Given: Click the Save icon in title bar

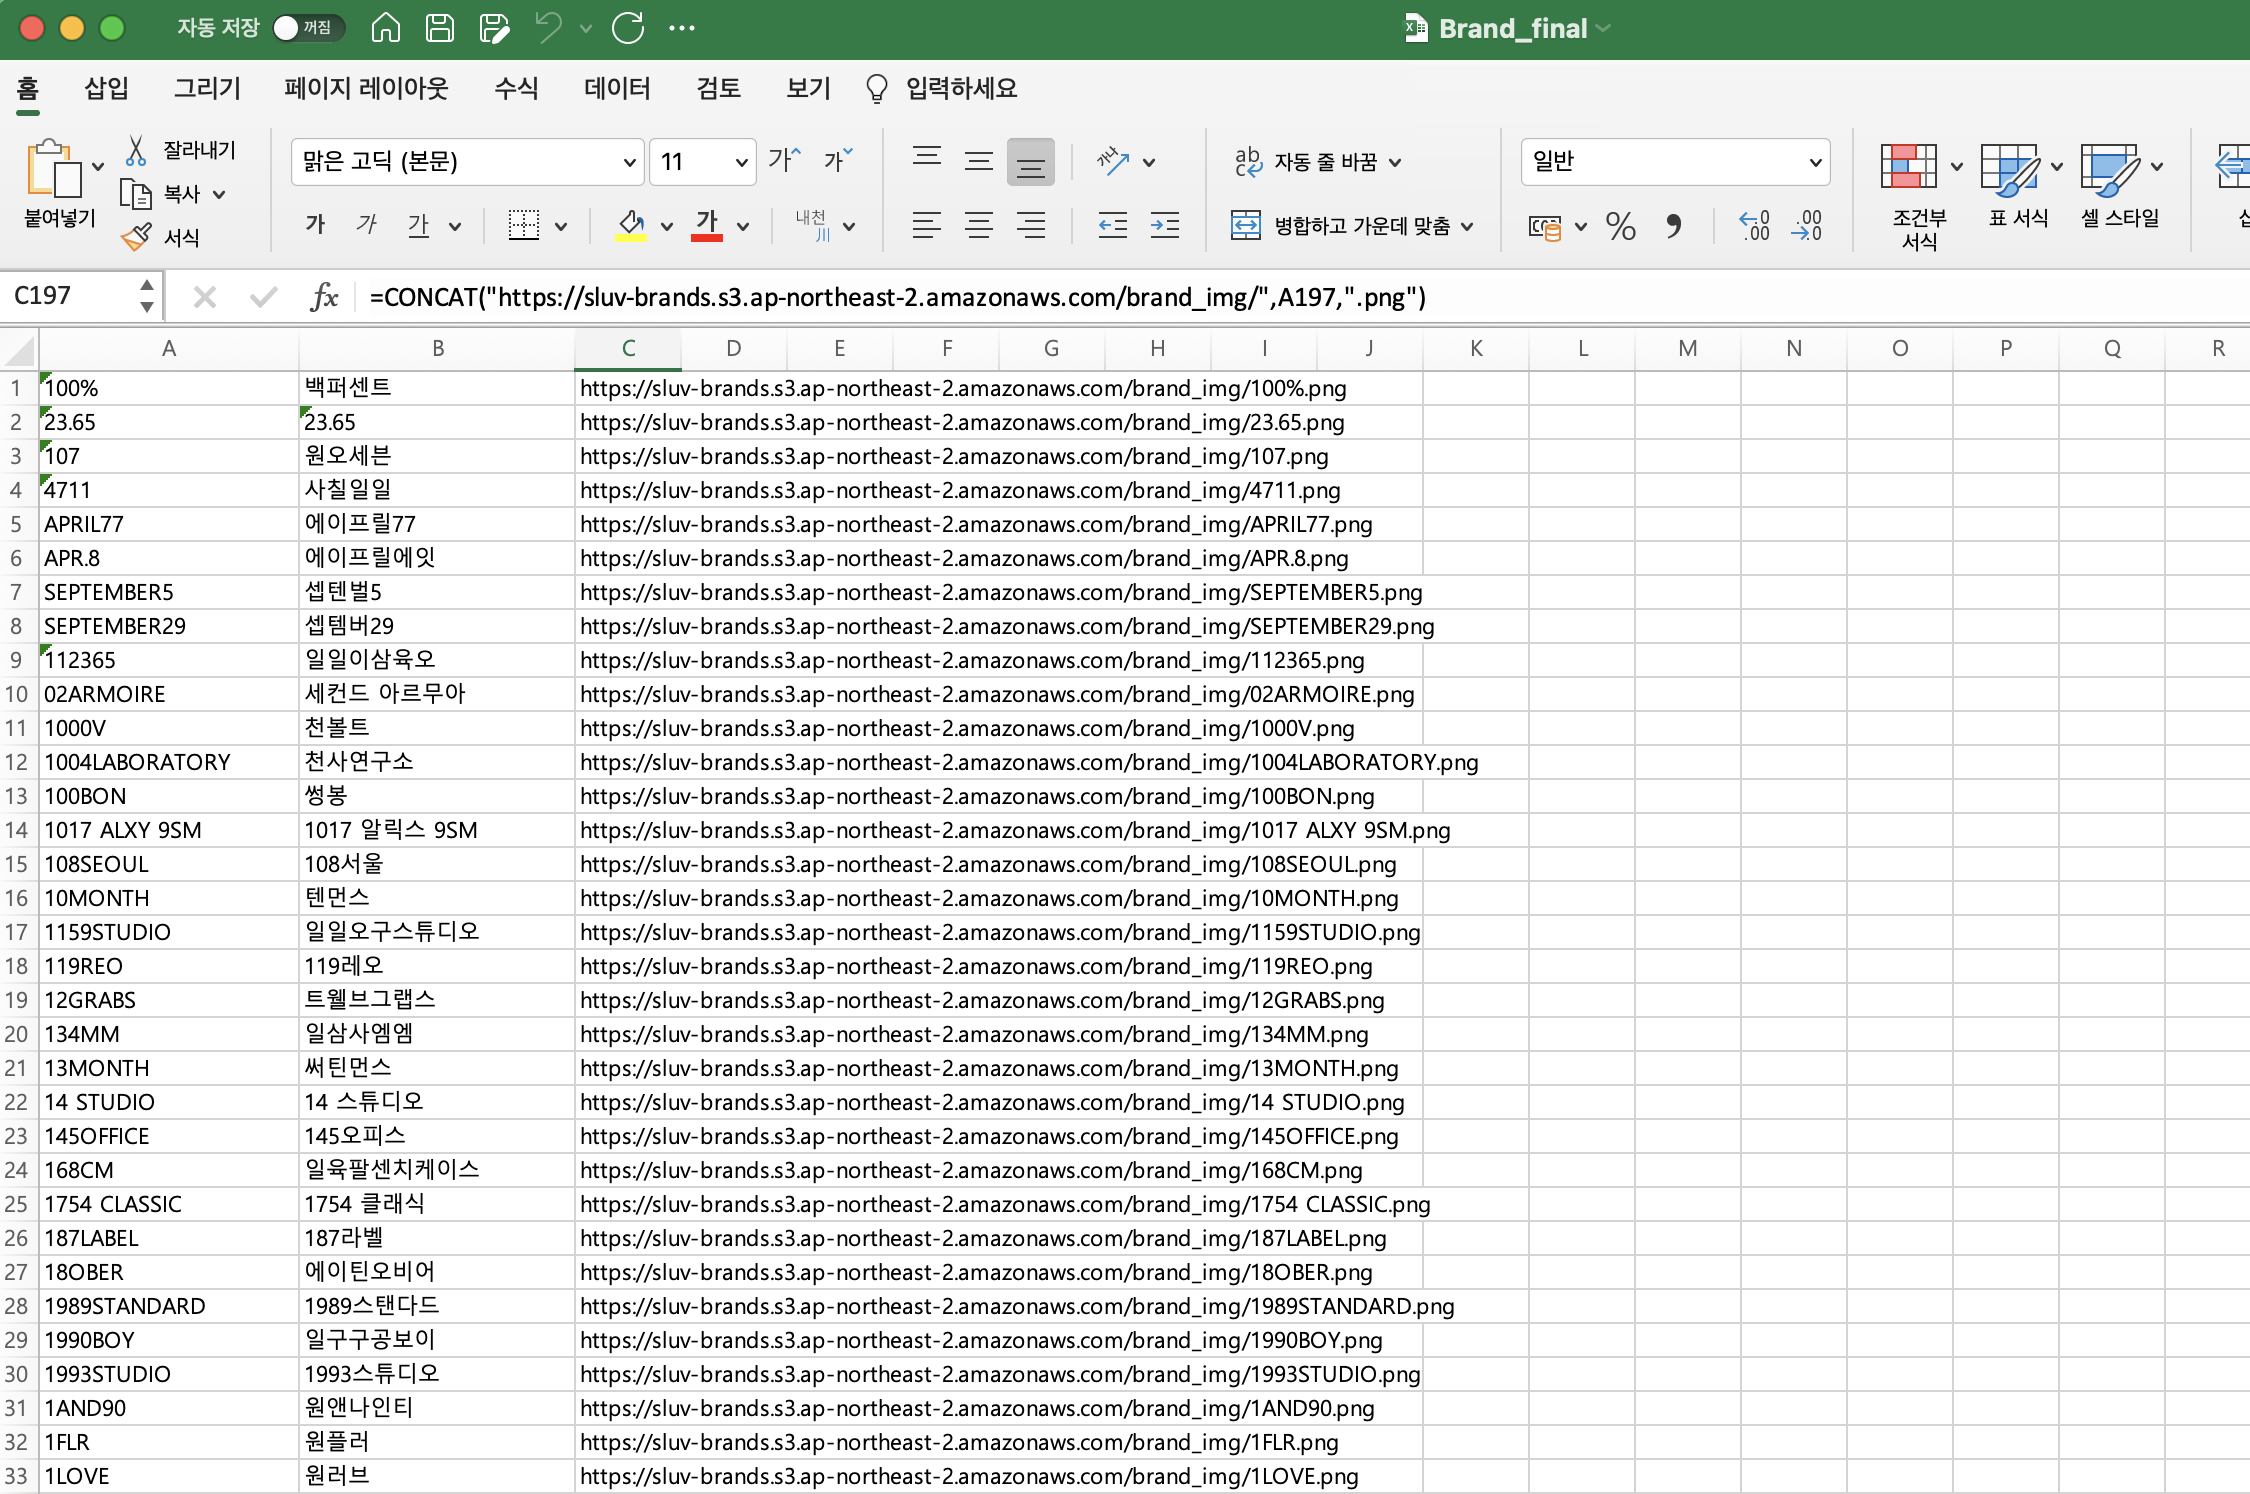Looking at the screenshot, I should pos(440,28).
